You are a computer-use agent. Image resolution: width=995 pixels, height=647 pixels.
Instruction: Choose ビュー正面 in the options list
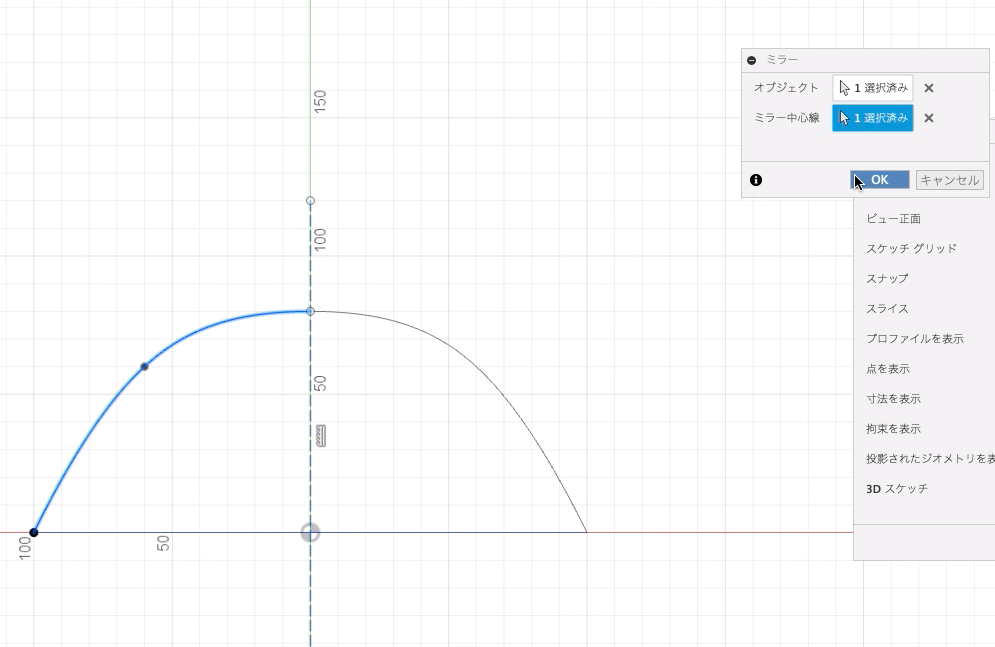tap(893, 218)
